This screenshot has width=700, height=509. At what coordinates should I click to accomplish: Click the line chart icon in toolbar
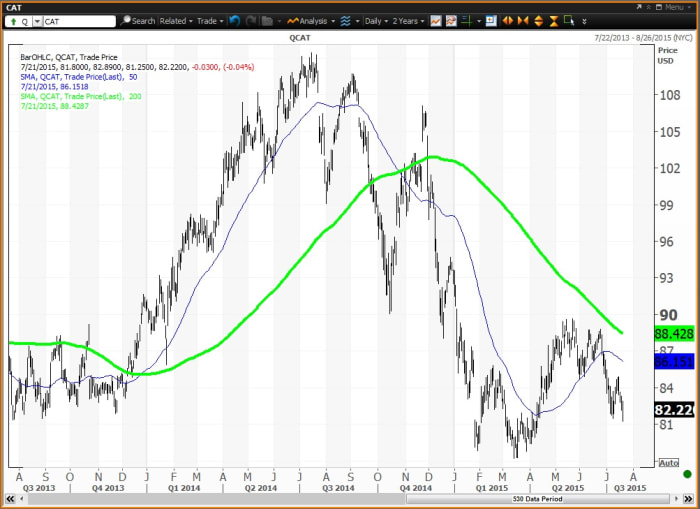(x=435, y=20)
